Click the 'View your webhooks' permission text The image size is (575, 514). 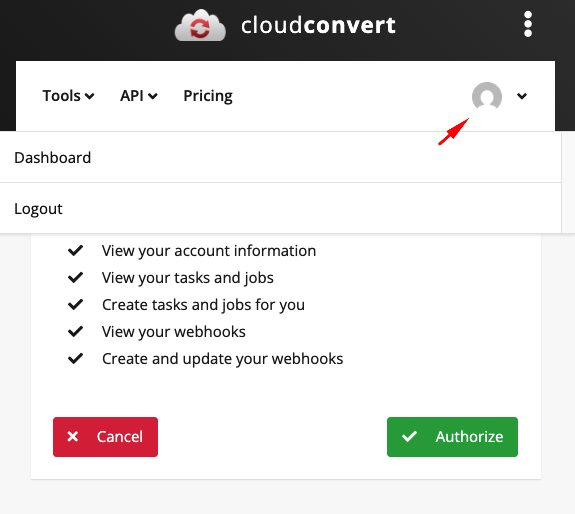point(174,332)
